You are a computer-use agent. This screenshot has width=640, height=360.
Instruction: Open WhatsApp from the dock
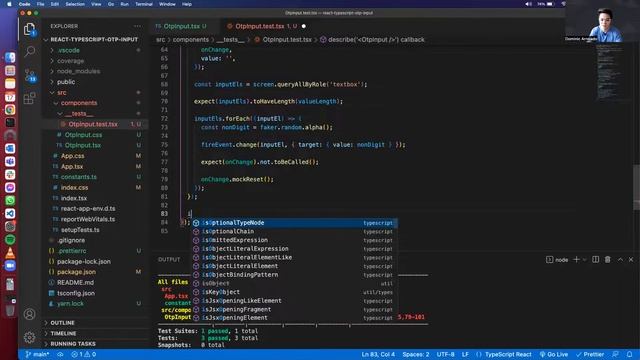pyautogui.click(x=10, y=200)
